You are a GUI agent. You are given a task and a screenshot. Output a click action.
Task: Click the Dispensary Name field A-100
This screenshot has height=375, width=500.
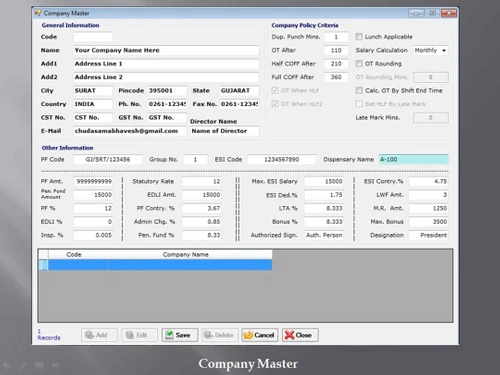coord(413,159)
